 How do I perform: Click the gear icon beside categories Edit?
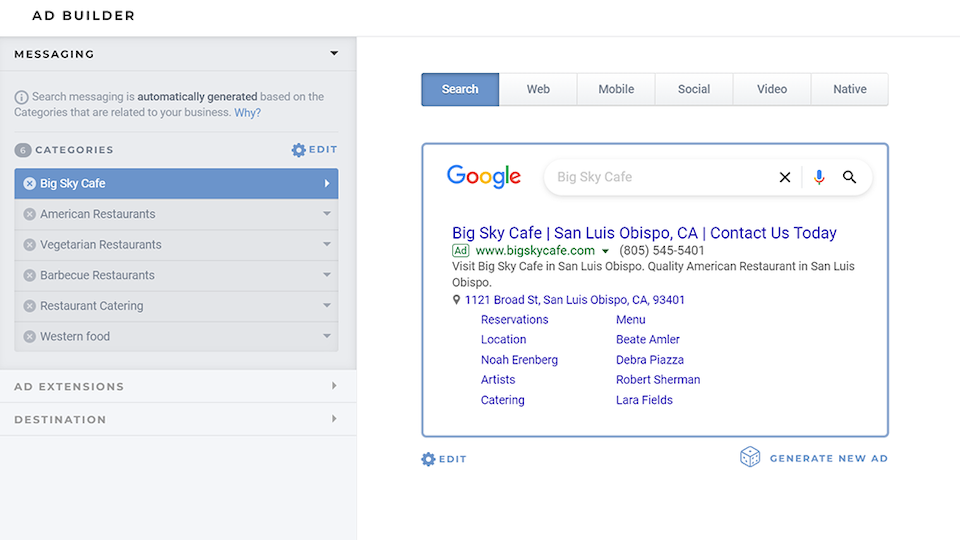point(298,150)
